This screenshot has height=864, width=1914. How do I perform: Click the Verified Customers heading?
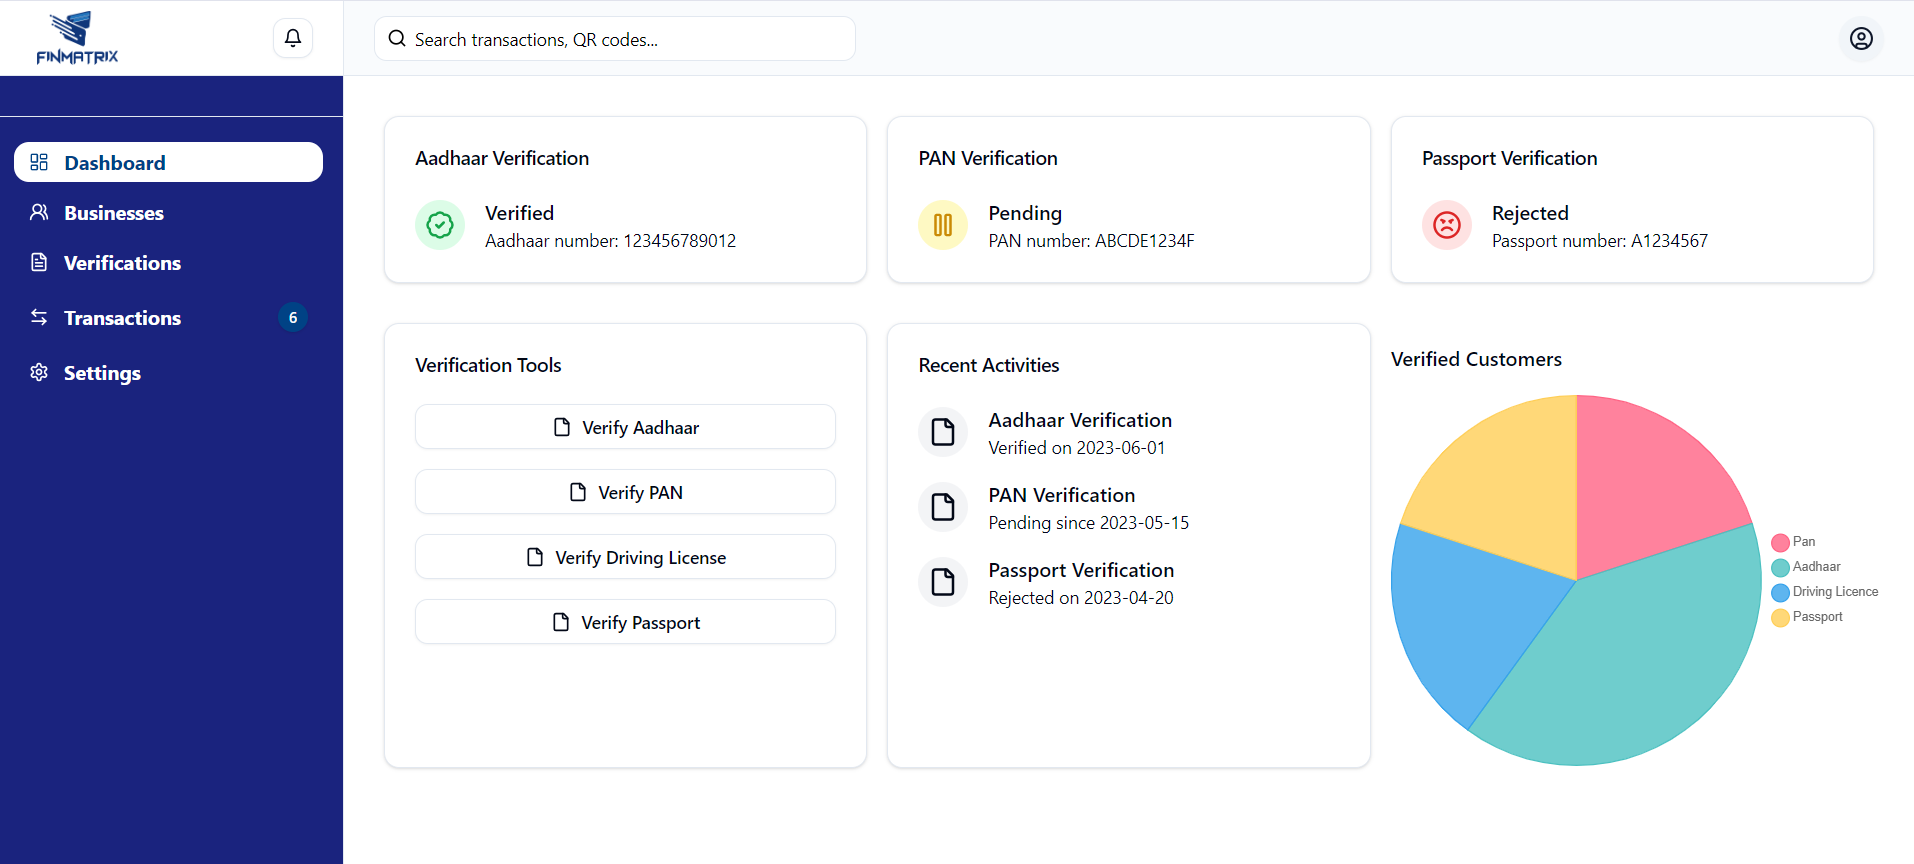coord(1476,359)
